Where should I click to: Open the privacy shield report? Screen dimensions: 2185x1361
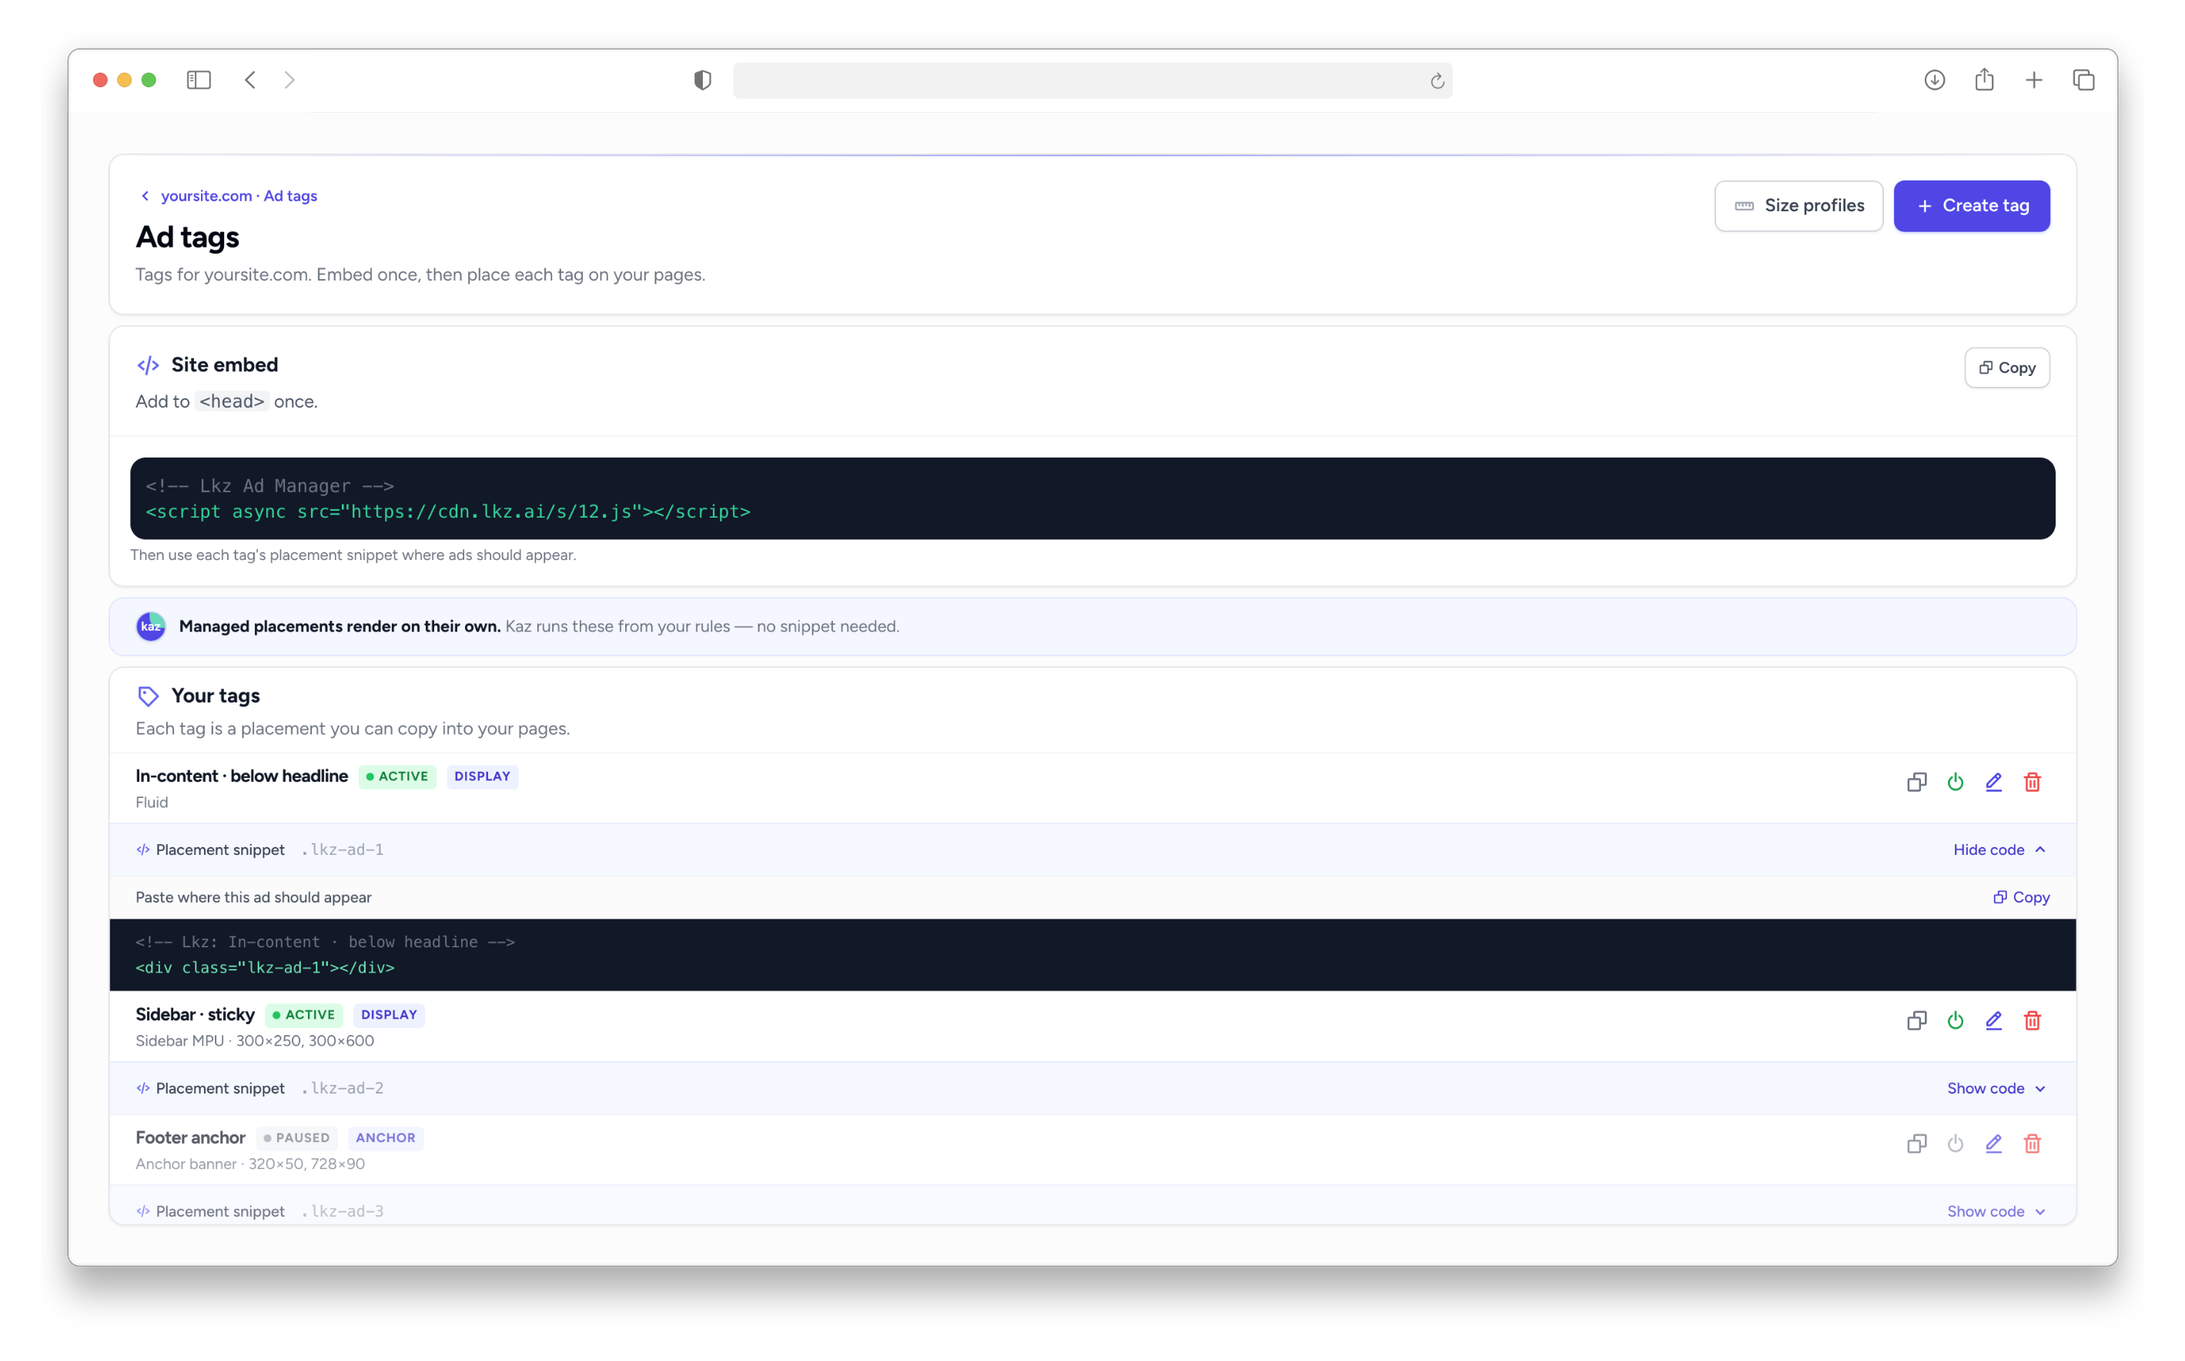(703, 80)
